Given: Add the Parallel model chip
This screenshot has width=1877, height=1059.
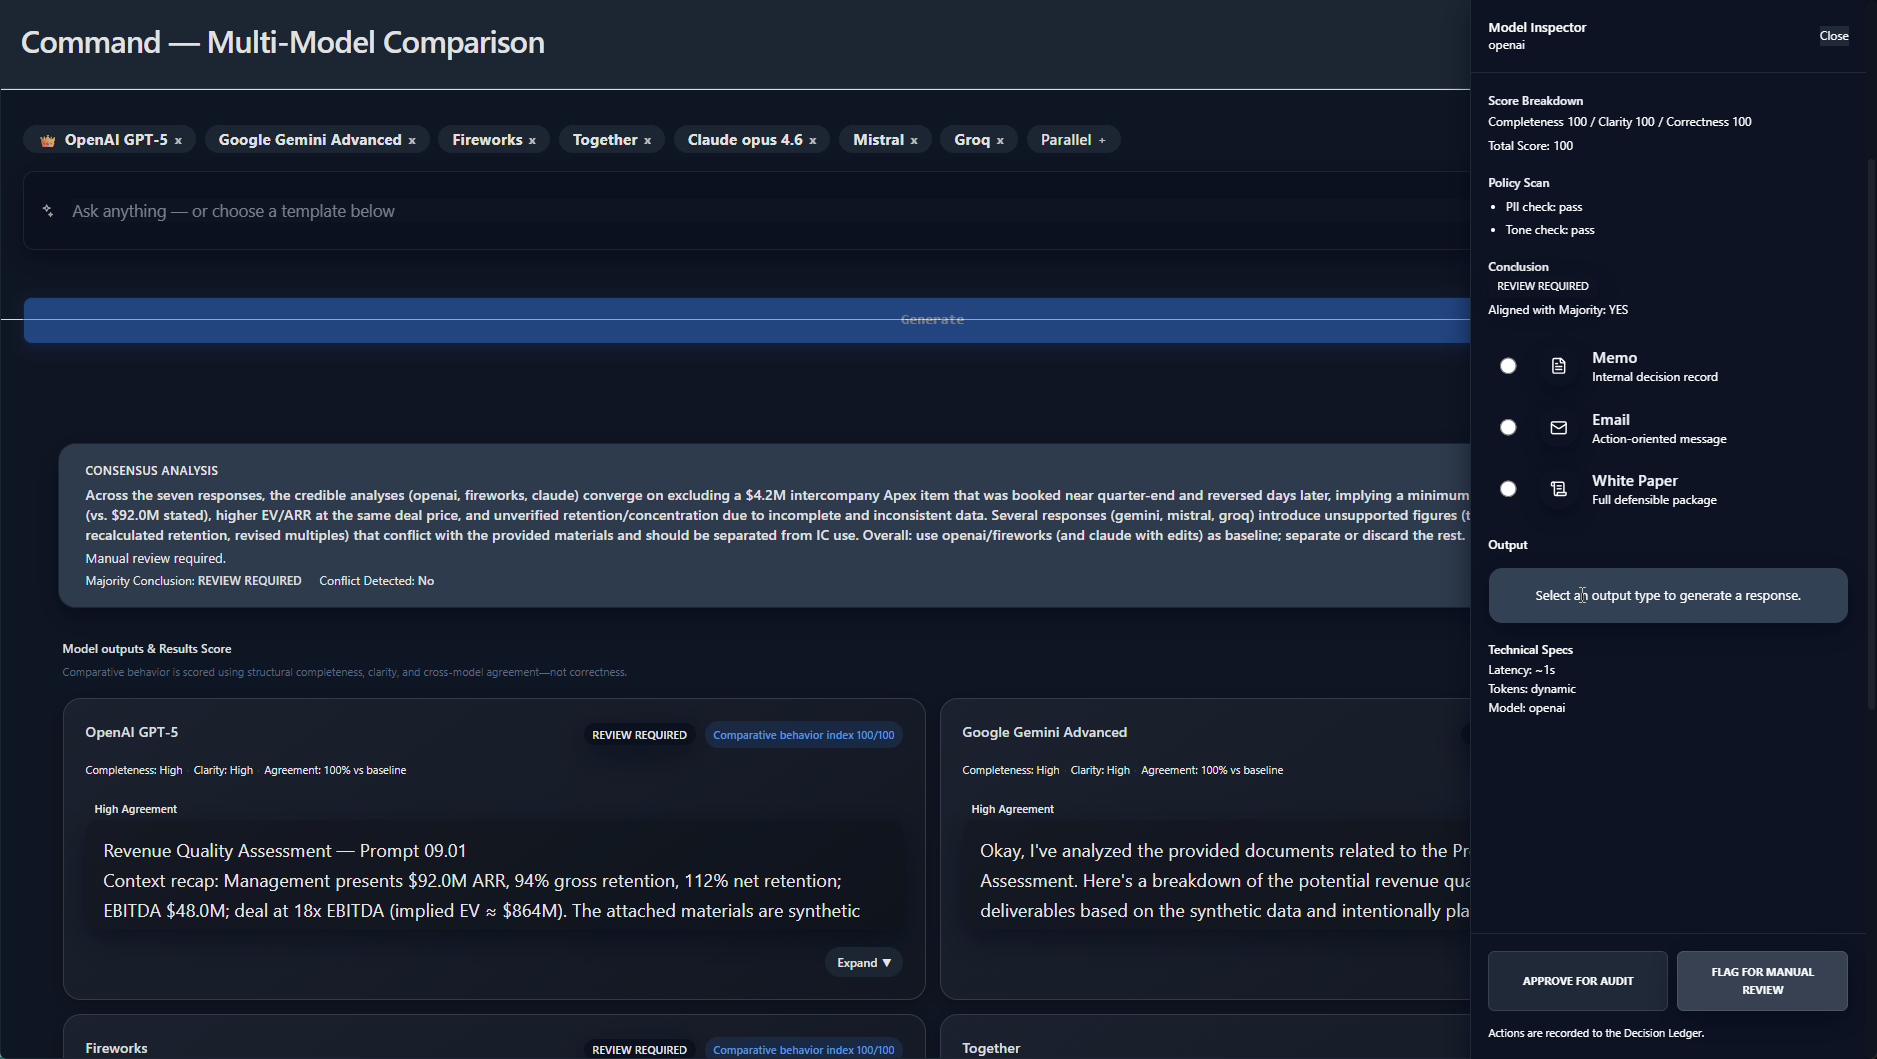Looking at the screenshot, I should [x=1073, y=140].
